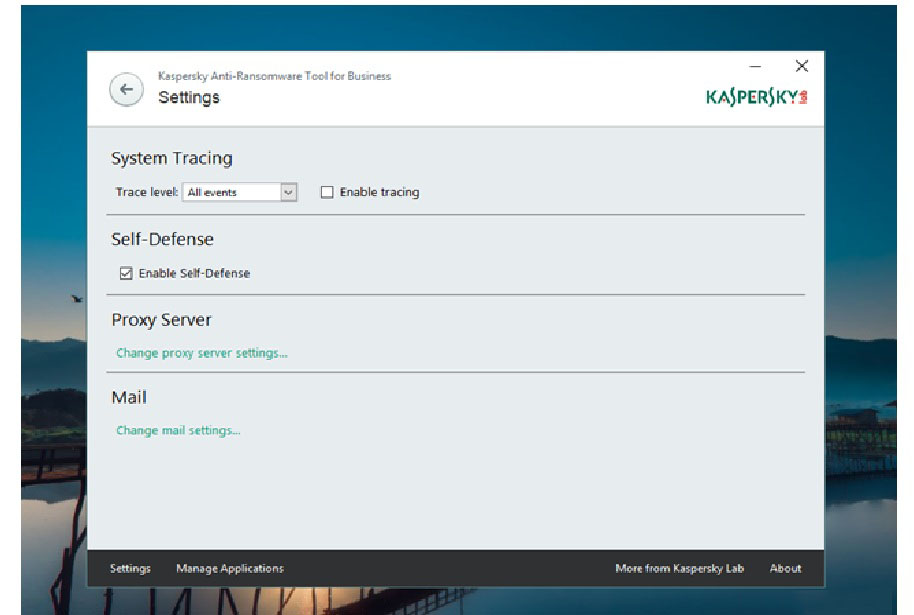914x615 pixels.
Task: Open the About page
Action: click(x=785, y=568)
